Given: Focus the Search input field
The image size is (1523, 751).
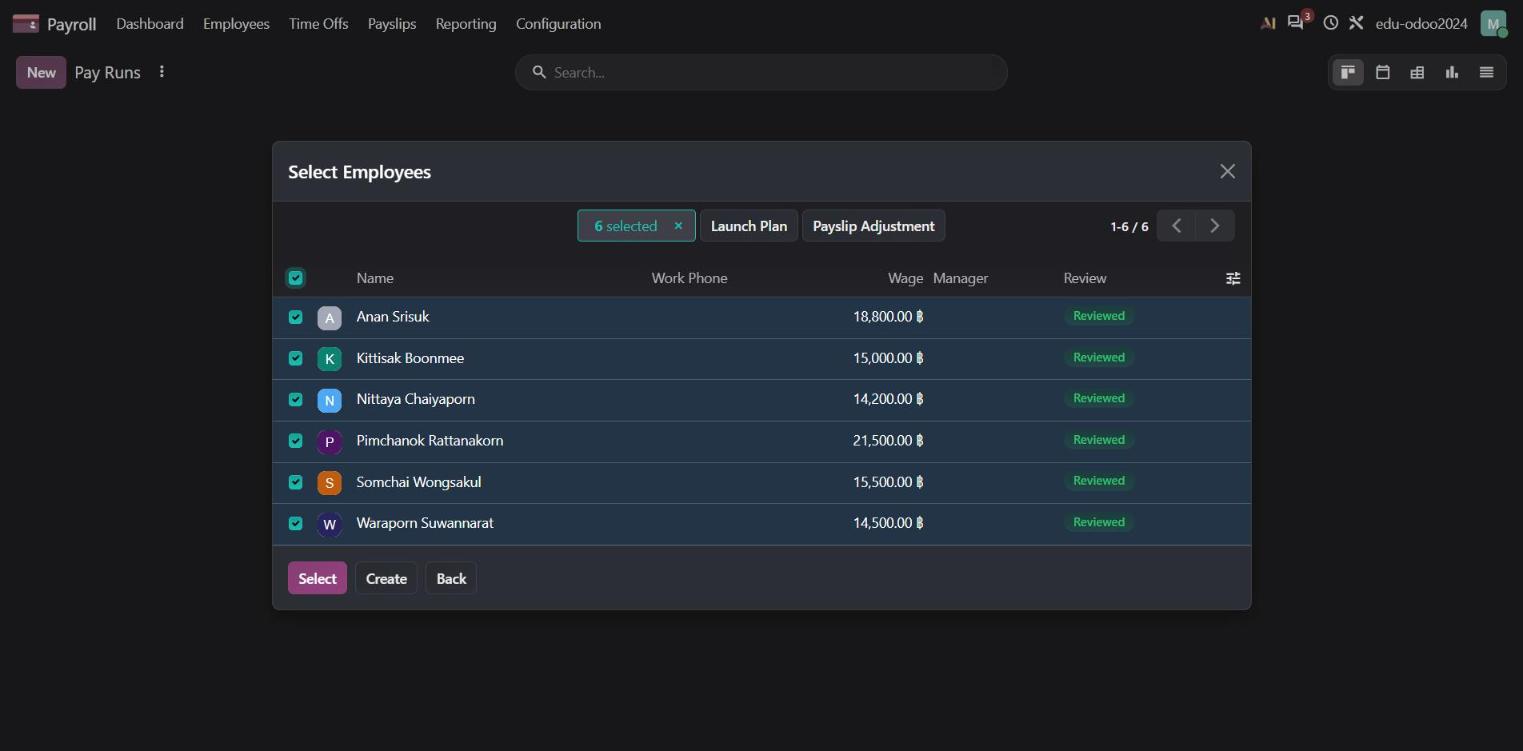Looking at the screenshot, I should (761, 72).
